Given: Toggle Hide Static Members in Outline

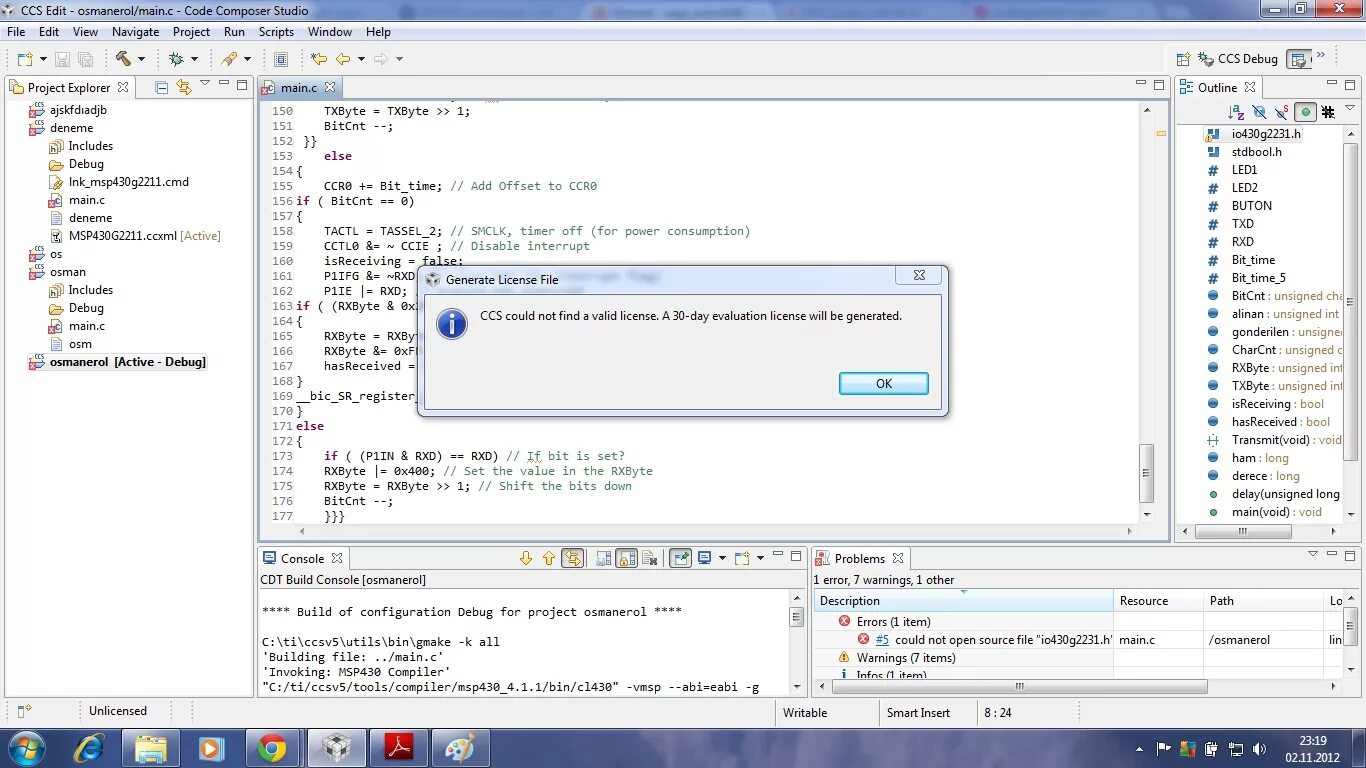Looking at the screenshot, I should (1282, 112).
